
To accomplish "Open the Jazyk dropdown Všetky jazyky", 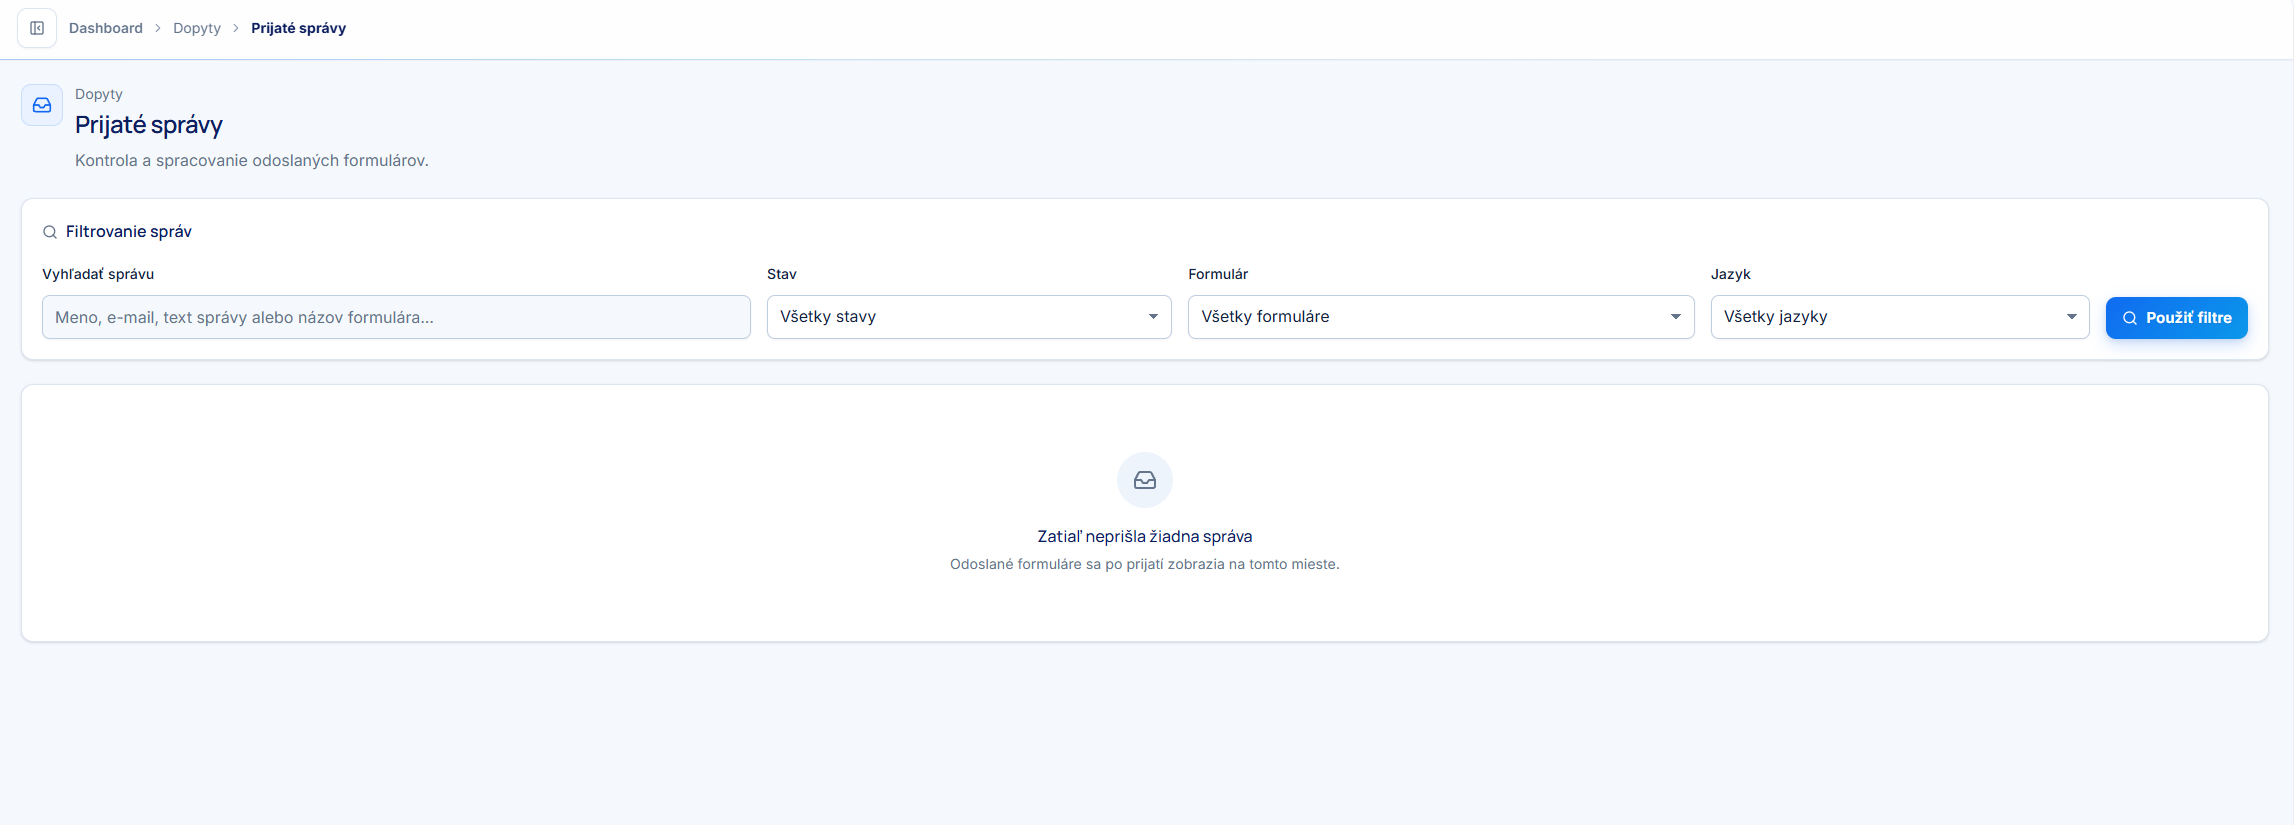I will click(1900, 317).
